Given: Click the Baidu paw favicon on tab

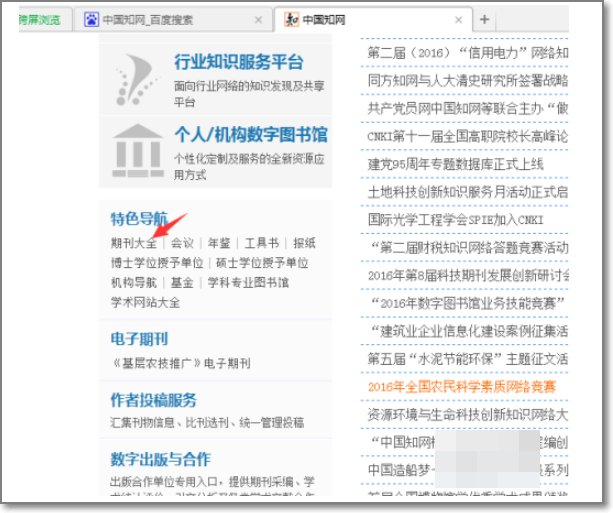Looking at the screenshot, I should [x=91, y=20].
